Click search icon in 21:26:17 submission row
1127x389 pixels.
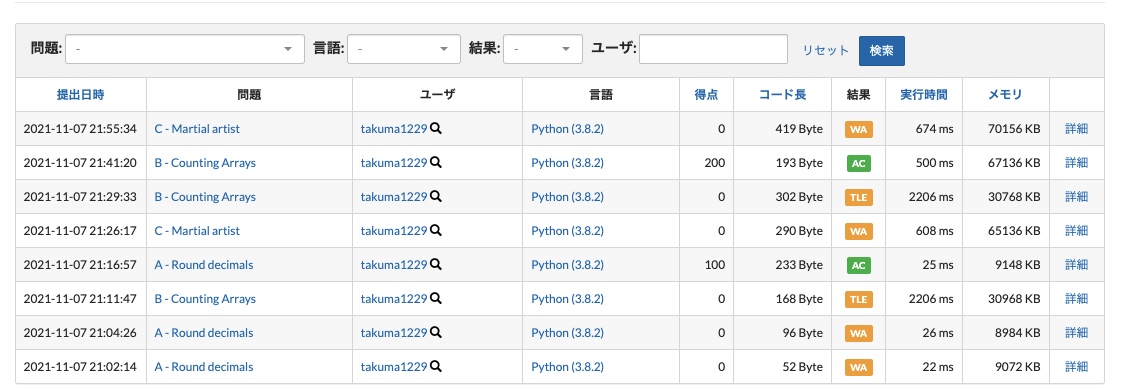pyautogui.click(x=436, y=231)
